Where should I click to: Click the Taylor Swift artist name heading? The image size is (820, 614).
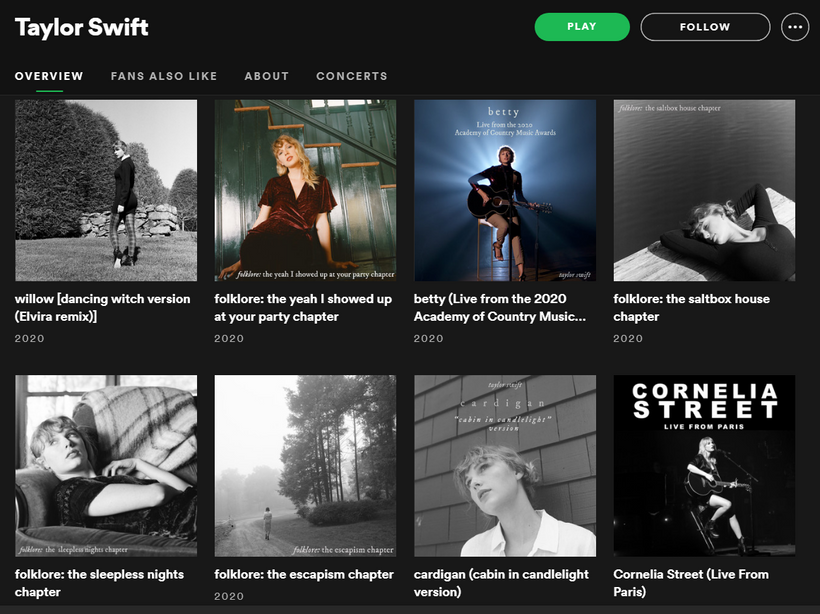point(82,27)
